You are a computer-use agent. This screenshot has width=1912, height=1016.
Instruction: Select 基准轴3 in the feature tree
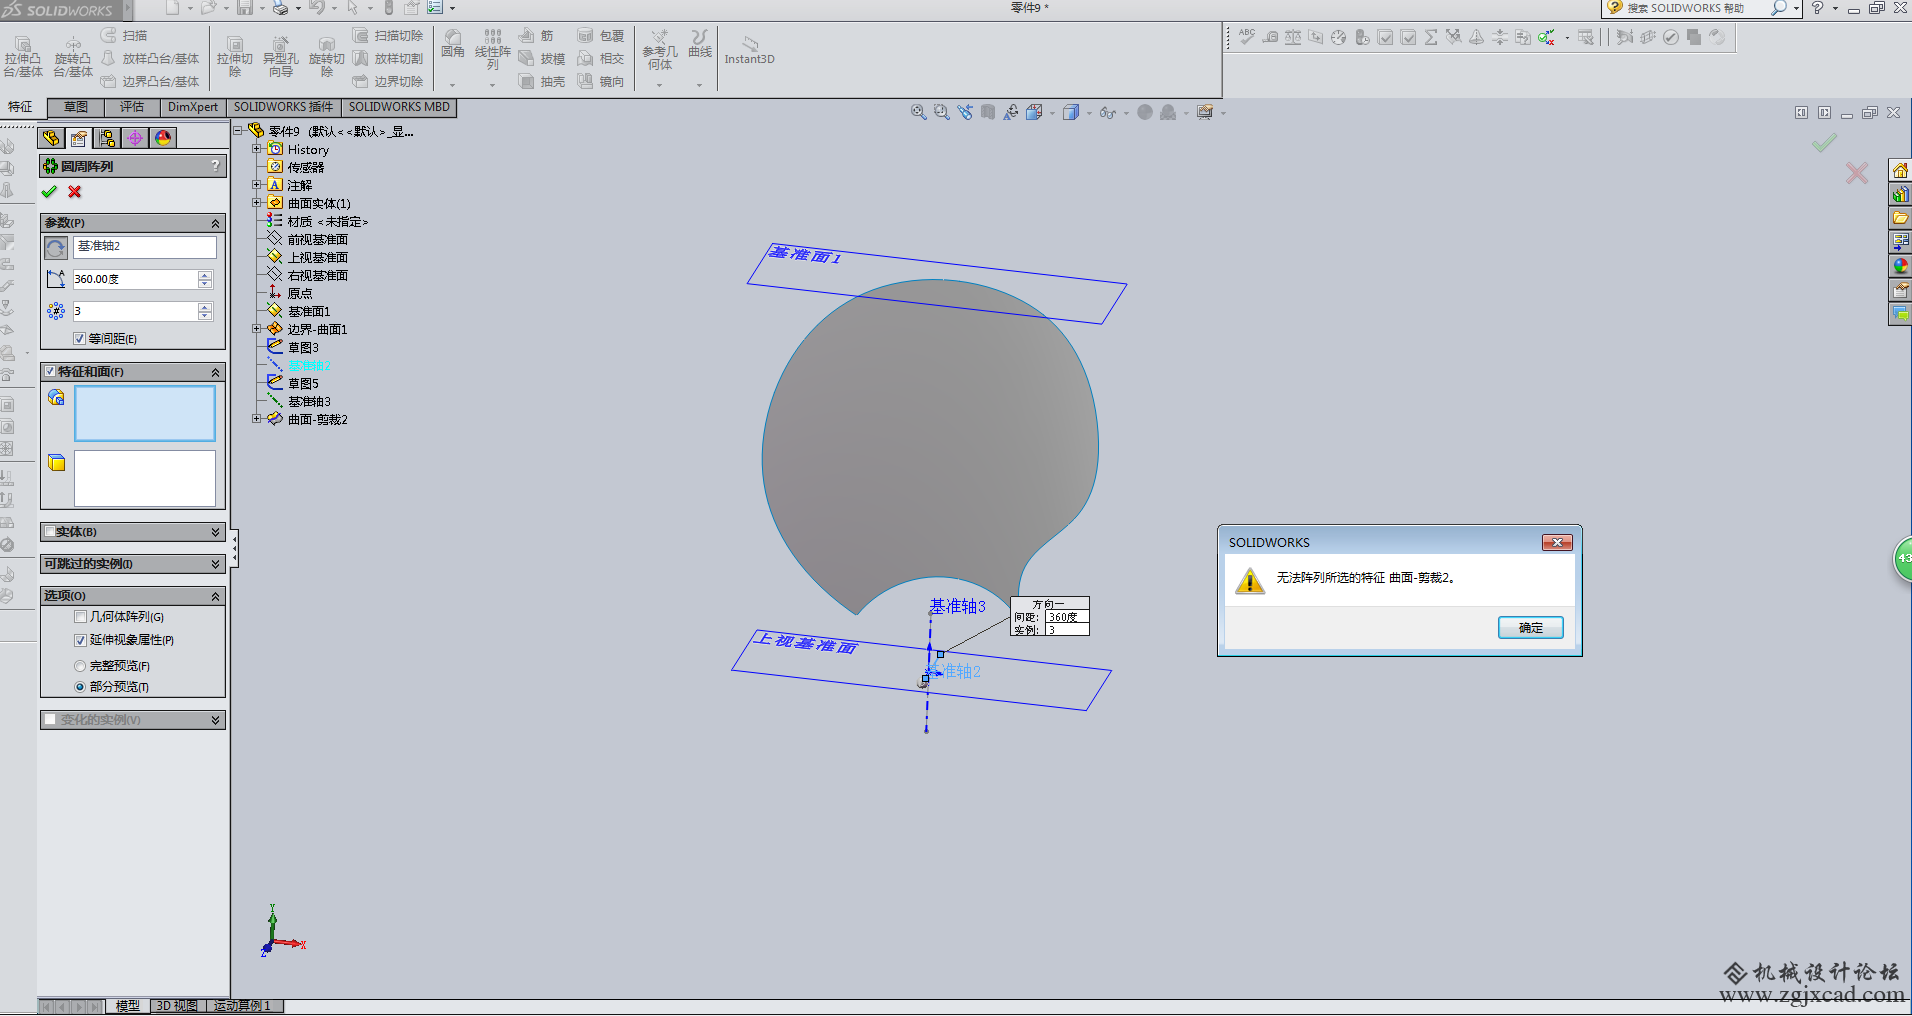(x=309, y=401)
